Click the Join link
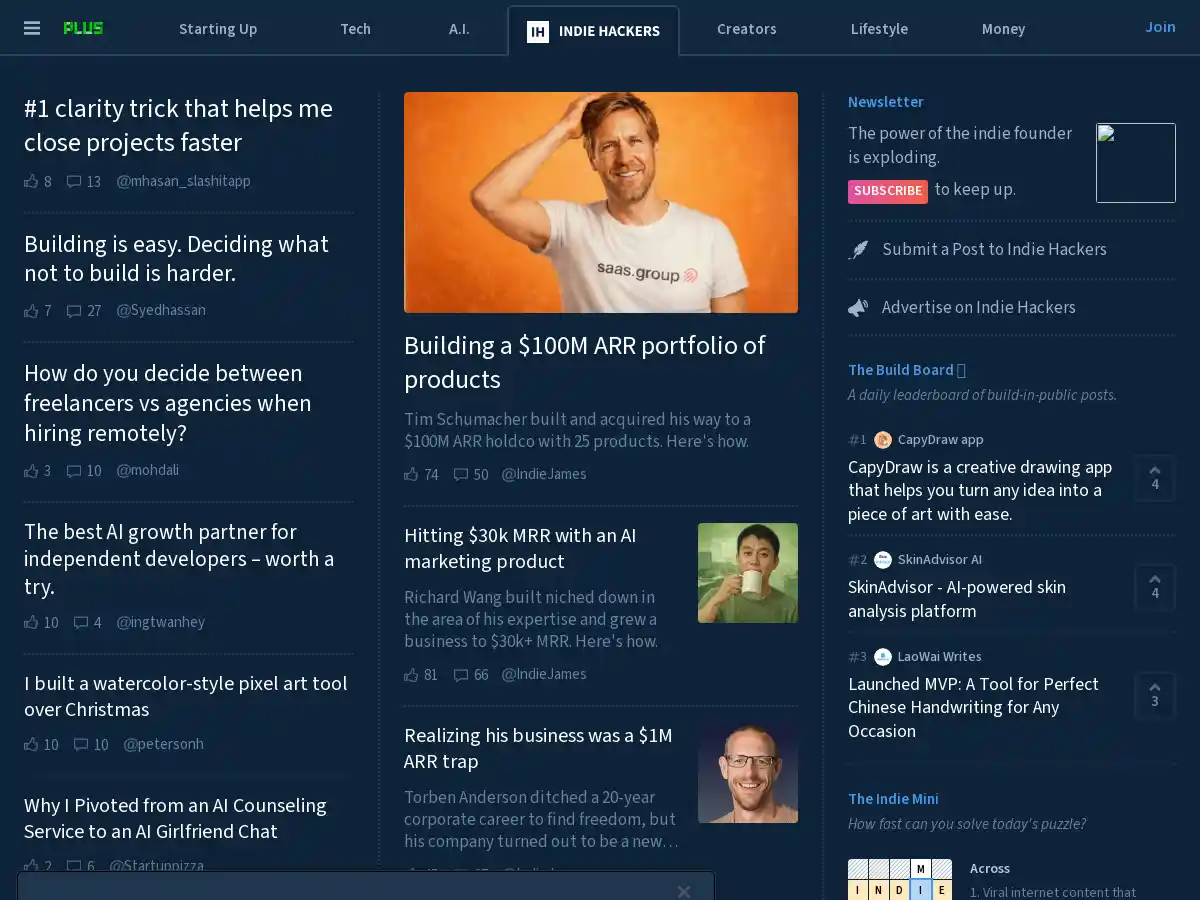The width and height of the screenshot is (1200, 900). (1160, 27)
